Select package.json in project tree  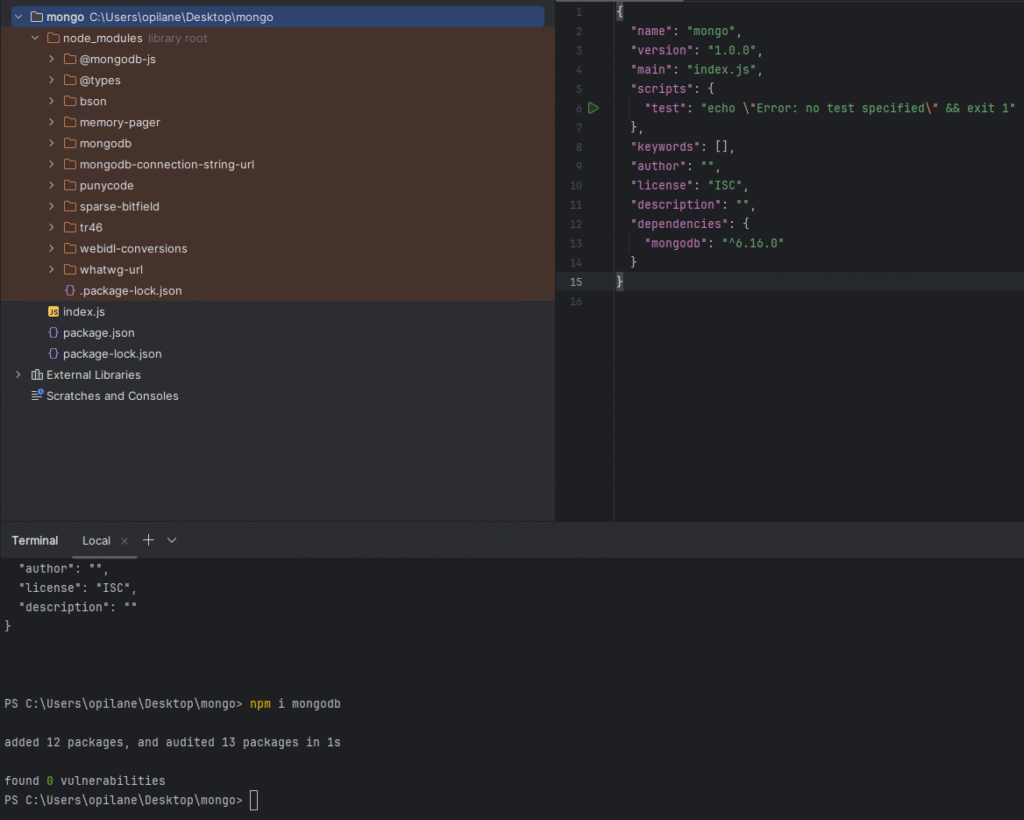[98, 333]
